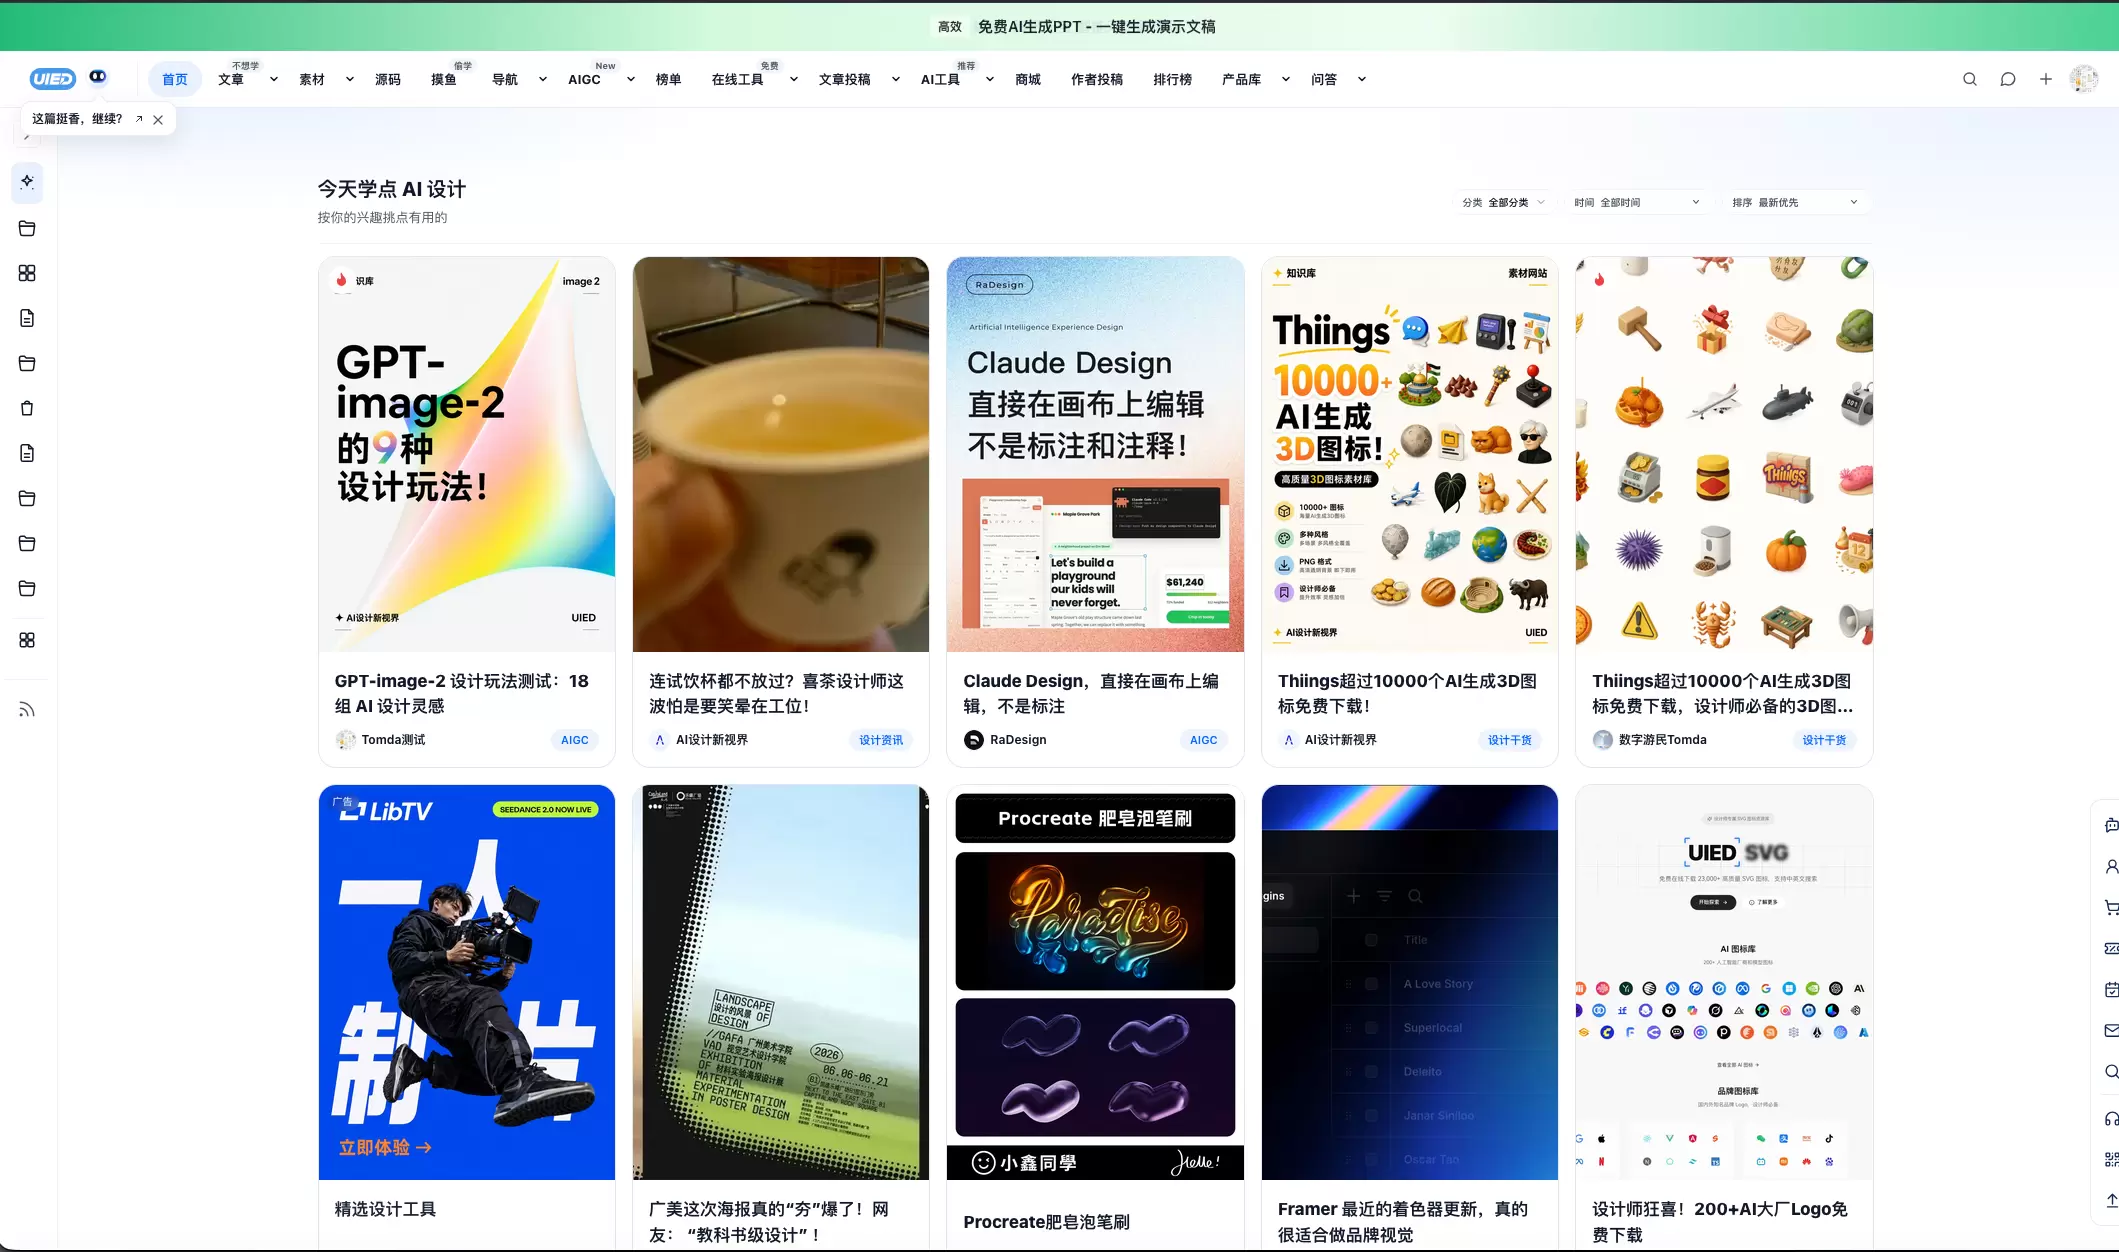The height and width of the screenshot is (1252, 2119).
Task: Expand the chevron next to AIGC in navbar
Action: [x=630, y=80]
